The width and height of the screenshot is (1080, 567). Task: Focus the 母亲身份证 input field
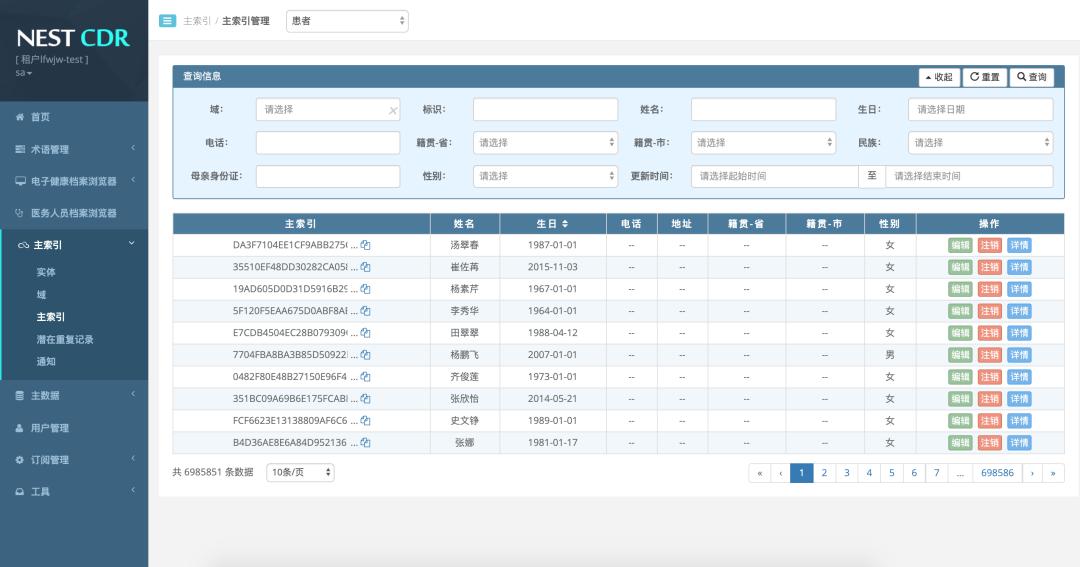(328, 176)
